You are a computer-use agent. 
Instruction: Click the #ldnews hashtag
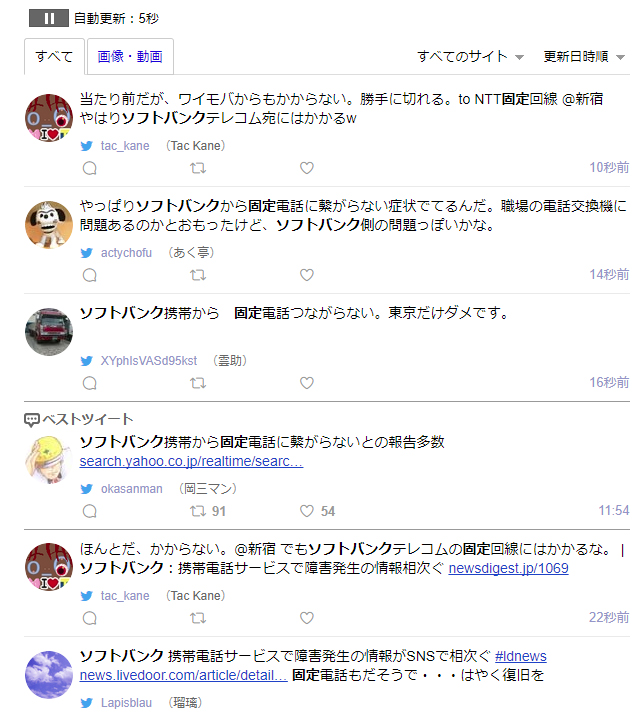pos(521,656)
